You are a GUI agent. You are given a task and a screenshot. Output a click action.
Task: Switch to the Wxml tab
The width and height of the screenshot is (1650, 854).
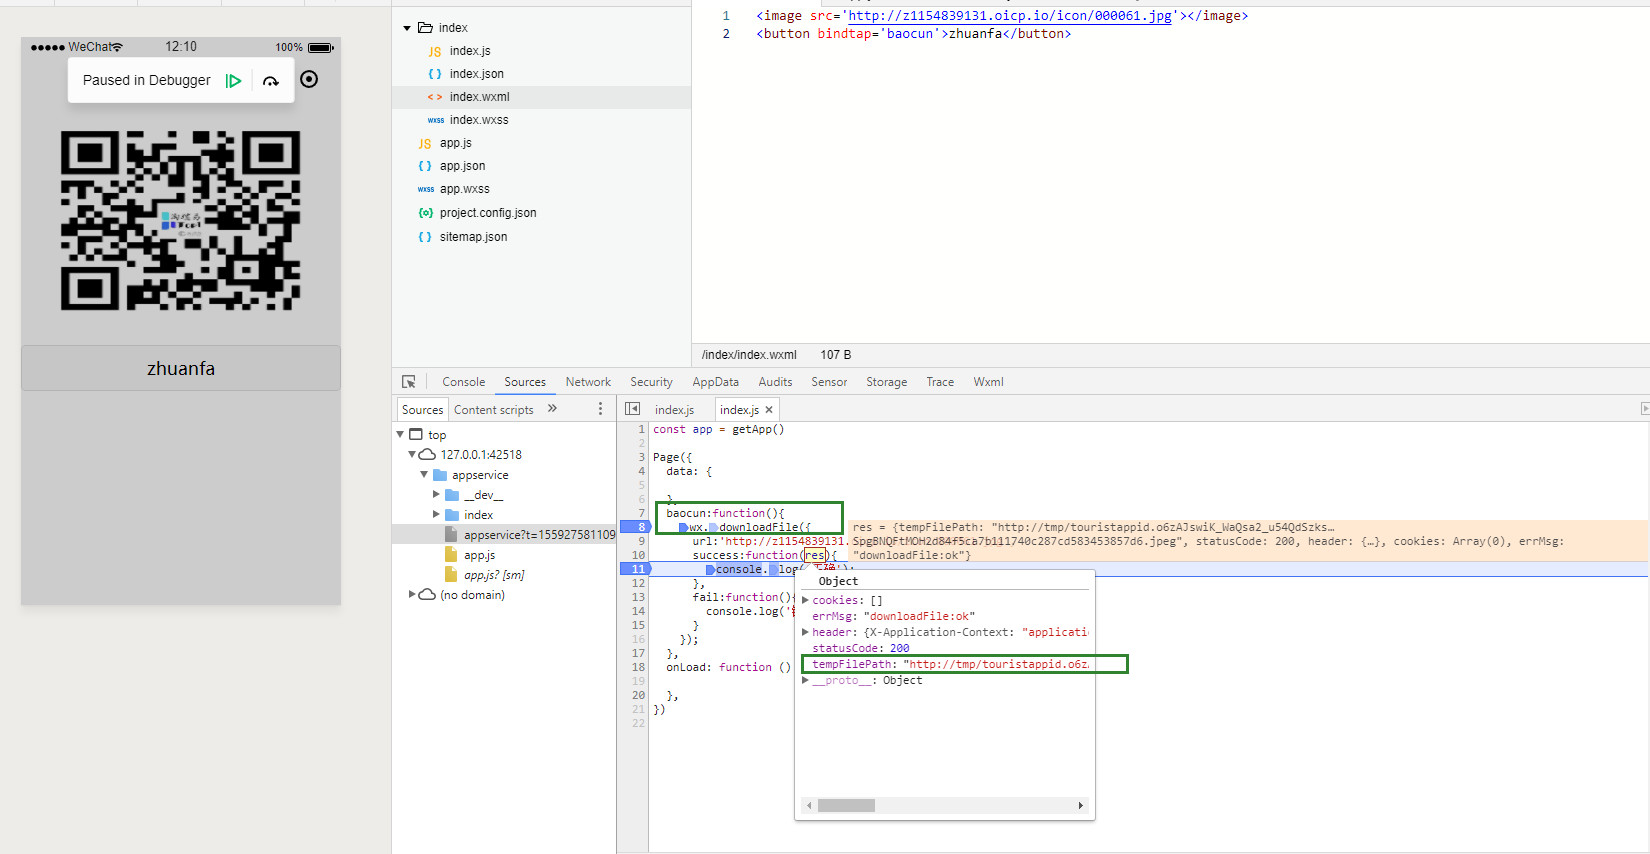point(988,382)
